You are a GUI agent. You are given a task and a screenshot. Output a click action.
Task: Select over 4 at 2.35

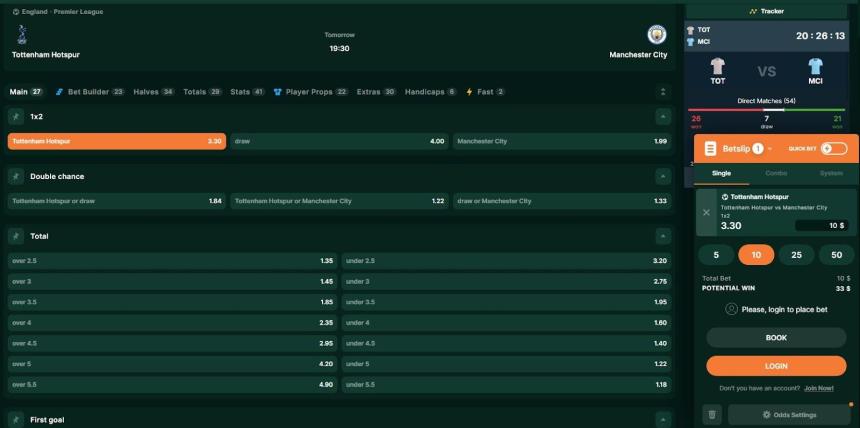point(173,323)
